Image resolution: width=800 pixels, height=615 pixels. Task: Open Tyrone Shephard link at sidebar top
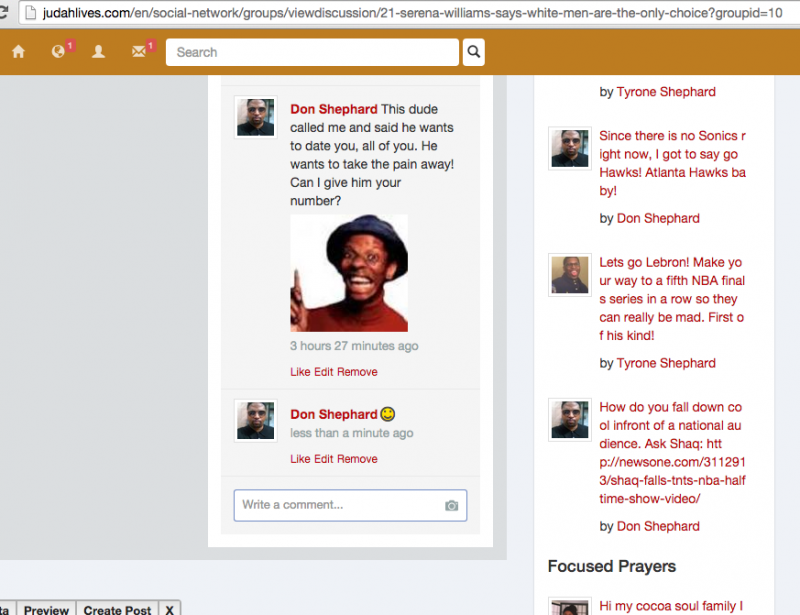point(666,92)
